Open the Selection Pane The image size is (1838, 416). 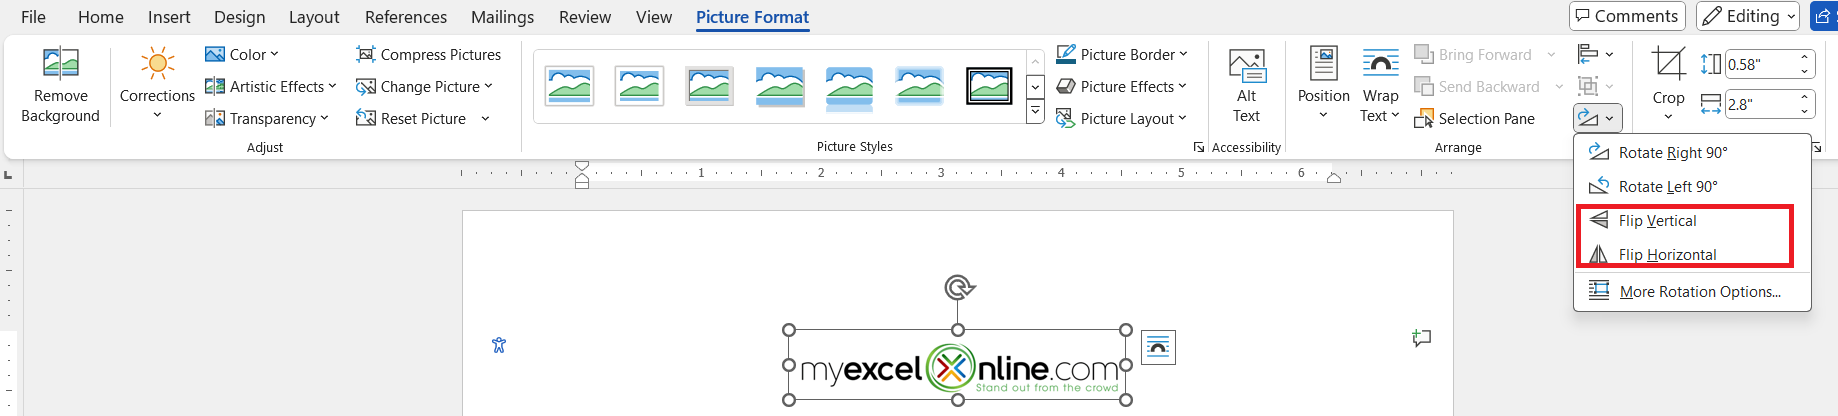(1474, 118)
